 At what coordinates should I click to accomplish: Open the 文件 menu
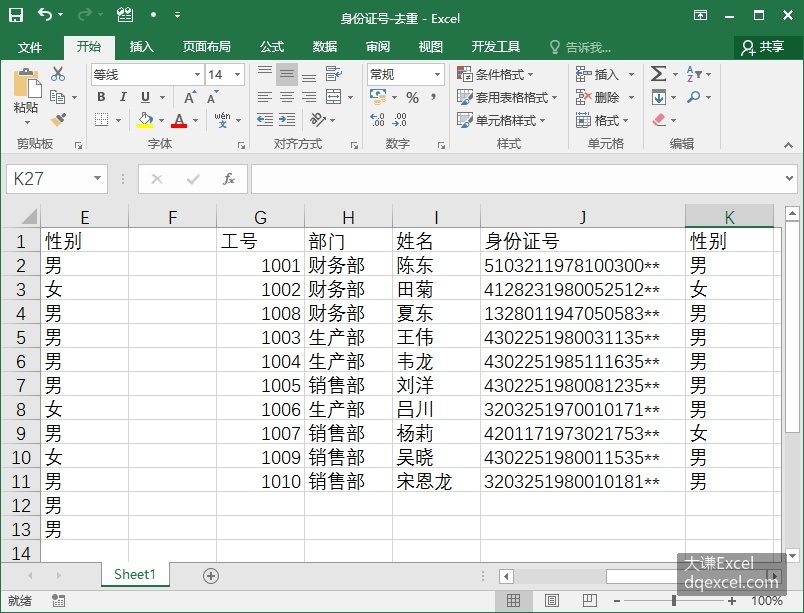click(30, 47)
